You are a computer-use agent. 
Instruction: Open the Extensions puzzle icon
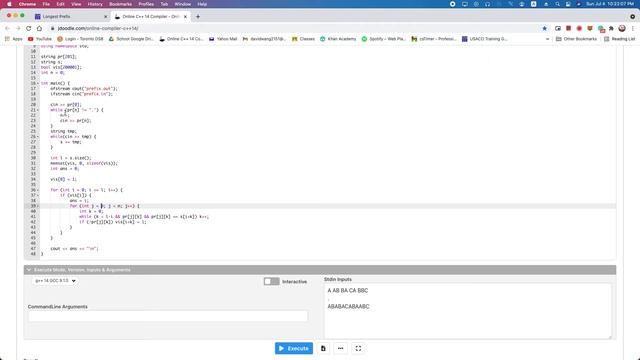point(611,28)
